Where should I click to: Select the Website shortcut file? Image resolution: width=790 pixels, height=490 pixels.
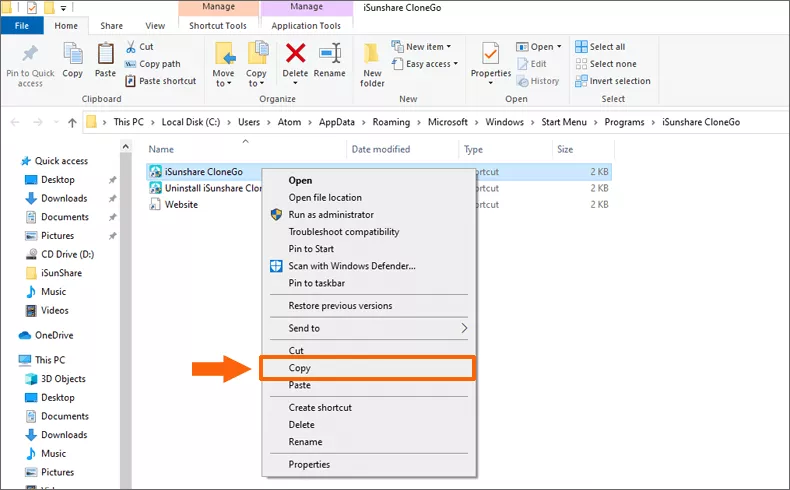[x=181, y=204]
